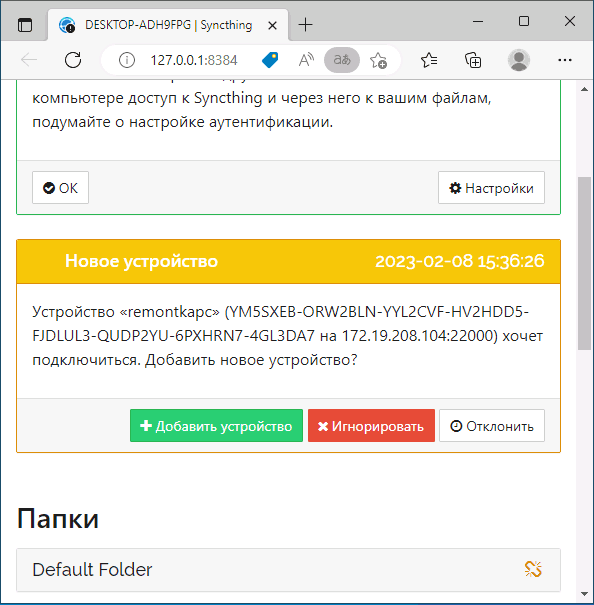Reload the current page
This screenshot has height=605, width=594.
click(73, 60)
